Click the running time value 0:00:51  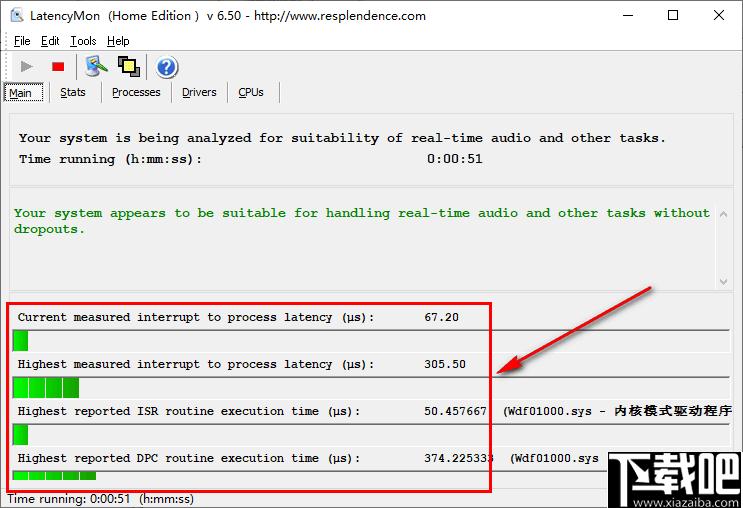(x=454, y=159)
